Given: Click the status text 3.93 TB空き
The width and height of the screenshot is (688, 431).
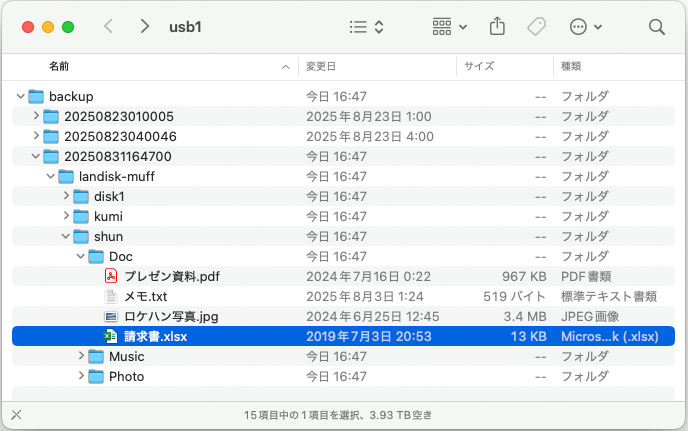Looking at the screenshot, I should [401, 415].
